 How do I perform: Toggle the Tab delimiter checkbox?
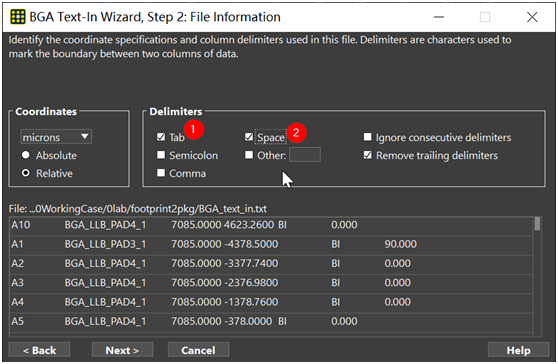point(161,137)
